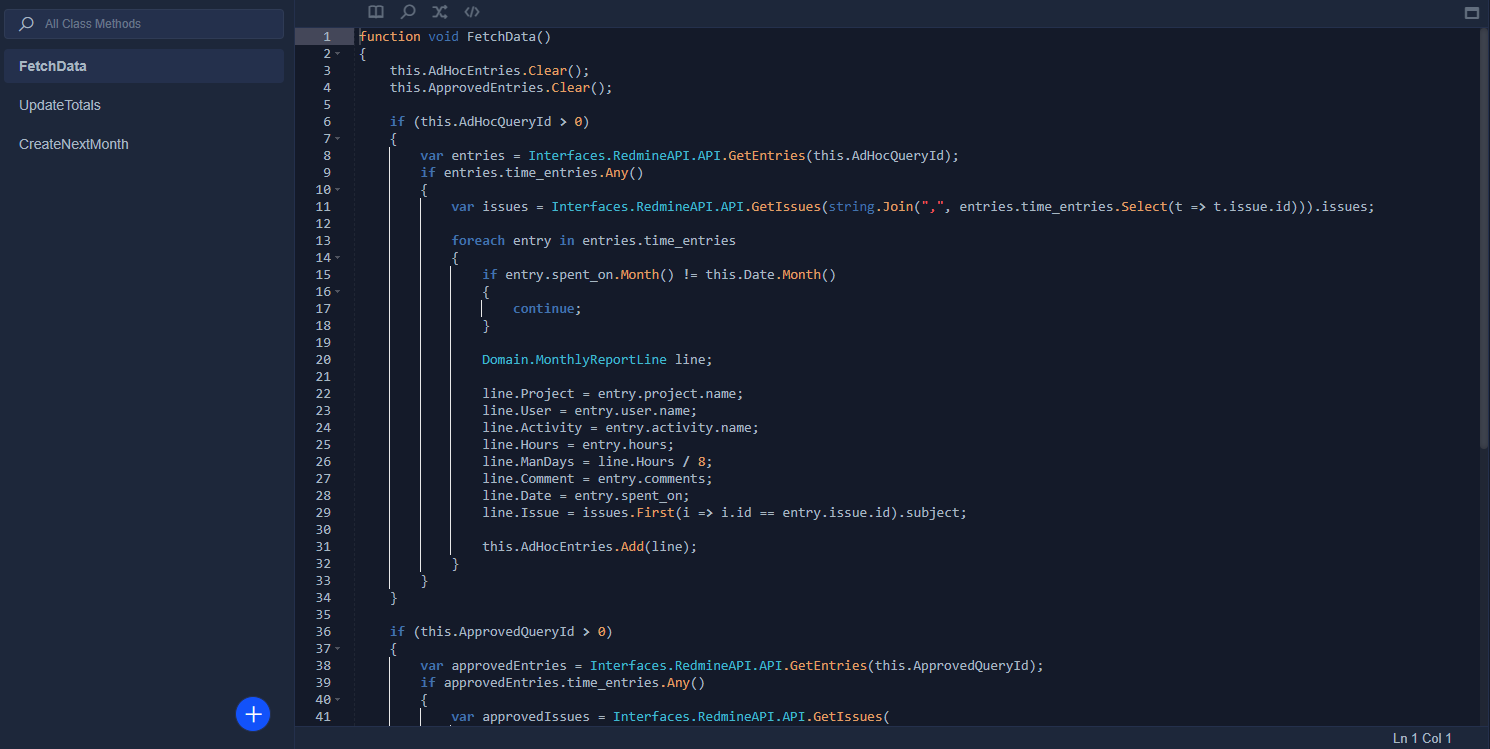Click the shuffle arrows icon in editor toolbar
Image resolution: width=1490 pixels, height=749 pixels.
tap(440, 12)
